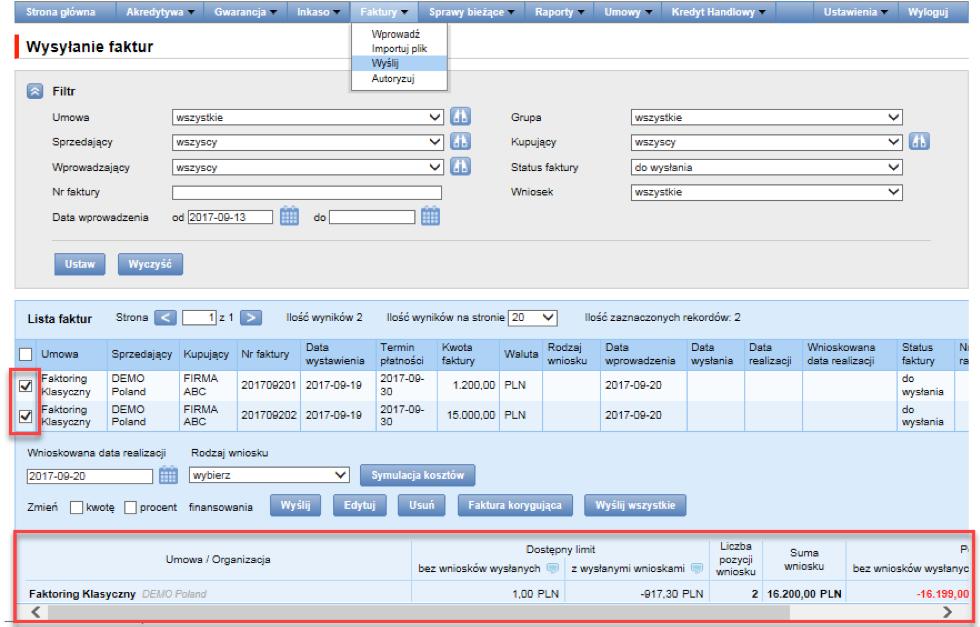
Task: Click Symulacja kosztów button
Action: [418, 475]
